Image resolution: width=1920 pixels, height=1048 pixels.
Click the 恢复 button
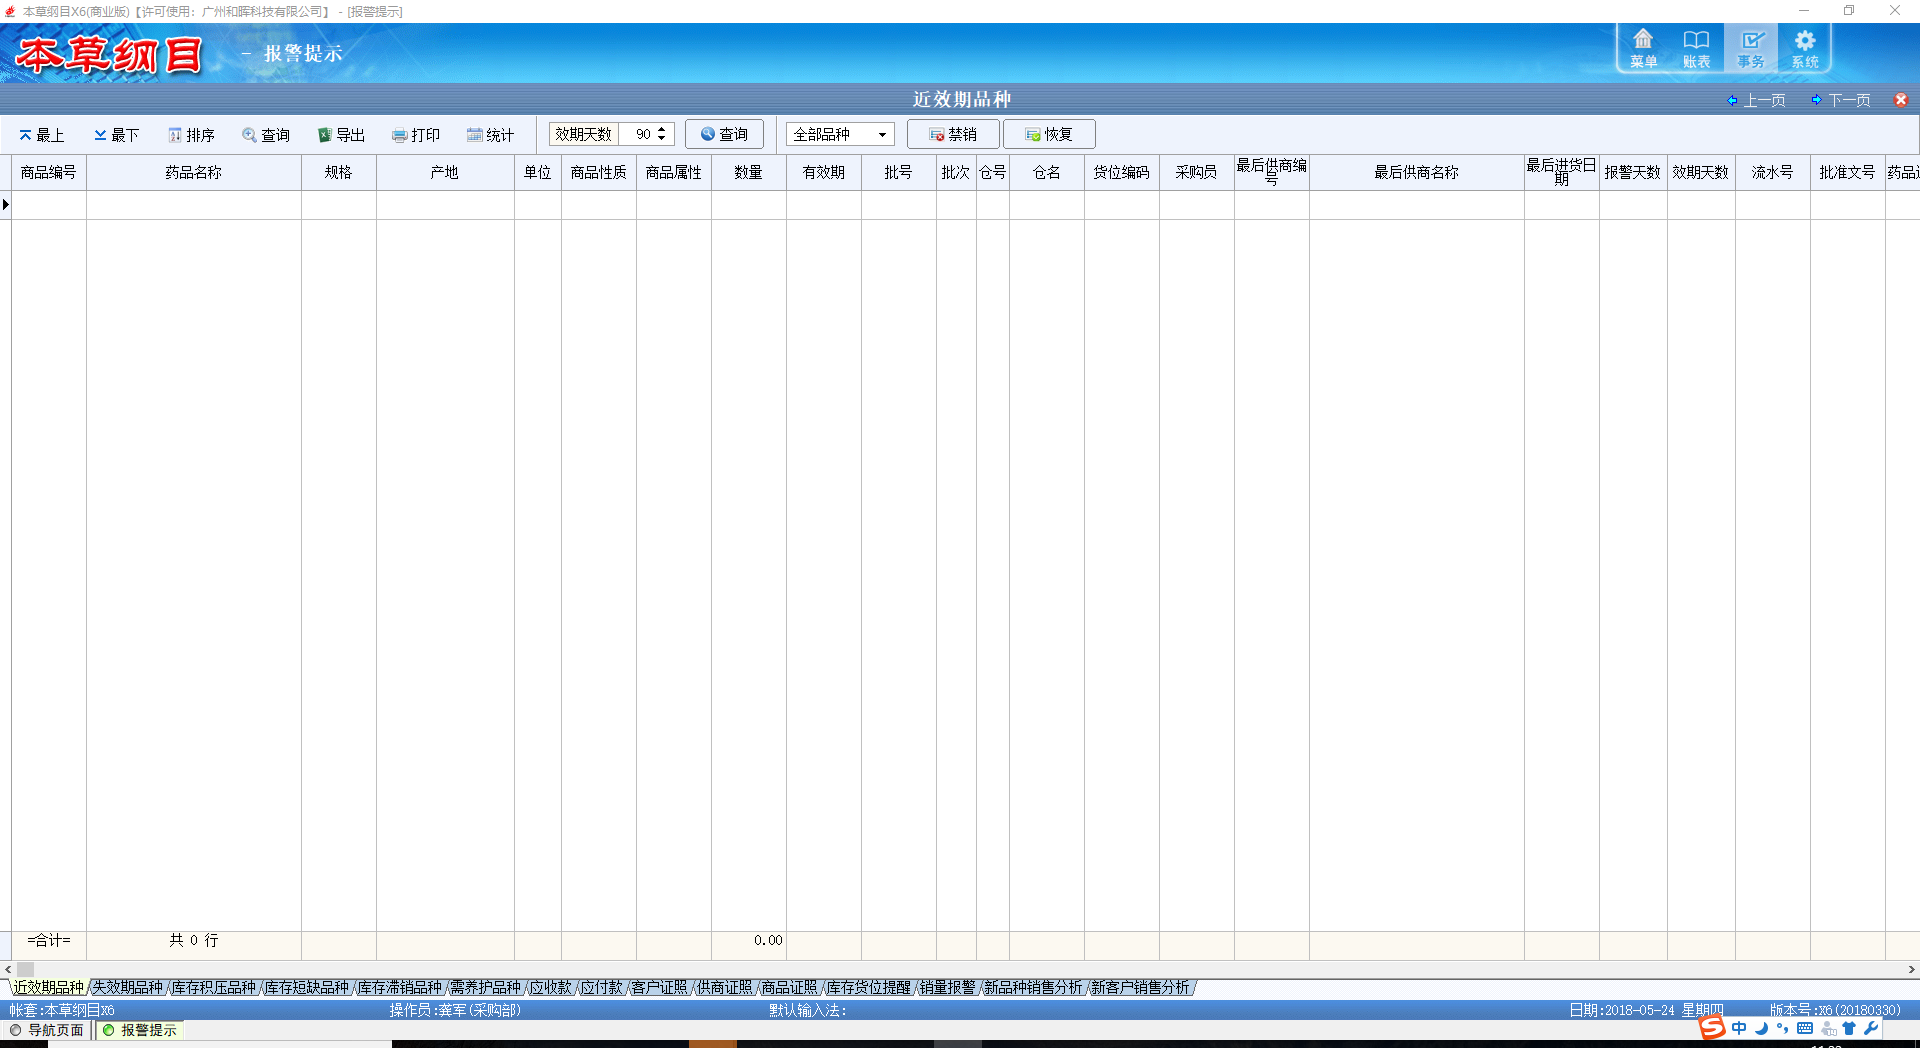pyautogui.click(x=1049, y=134)
